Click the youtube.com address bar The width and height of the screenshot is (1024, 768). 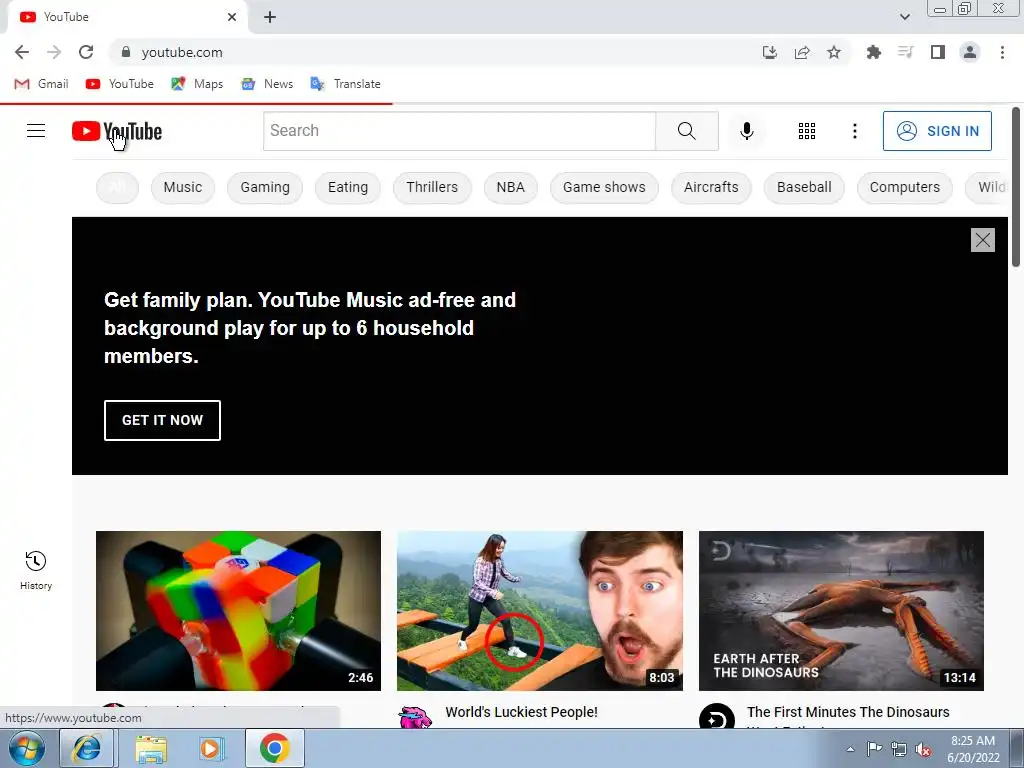pos(431,52)
